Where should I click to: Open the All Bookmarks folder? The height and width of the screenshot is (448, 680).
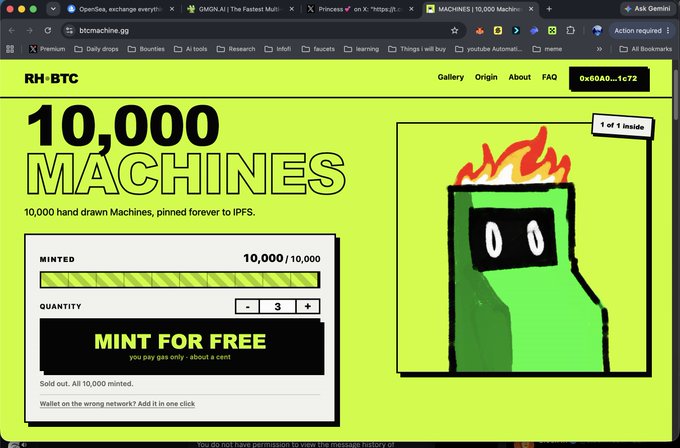(x=646, y=49)
